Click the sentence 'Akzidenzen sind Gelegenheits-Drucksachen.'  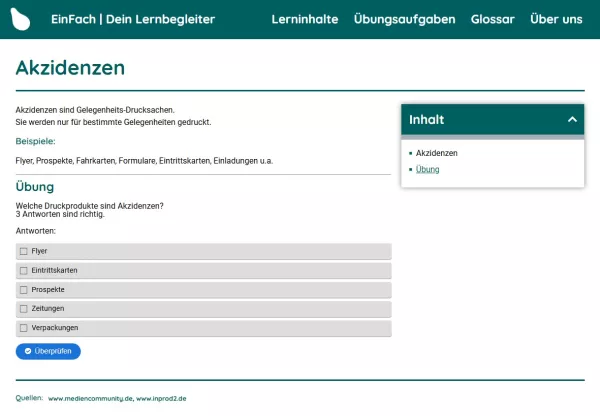point(95,110)
